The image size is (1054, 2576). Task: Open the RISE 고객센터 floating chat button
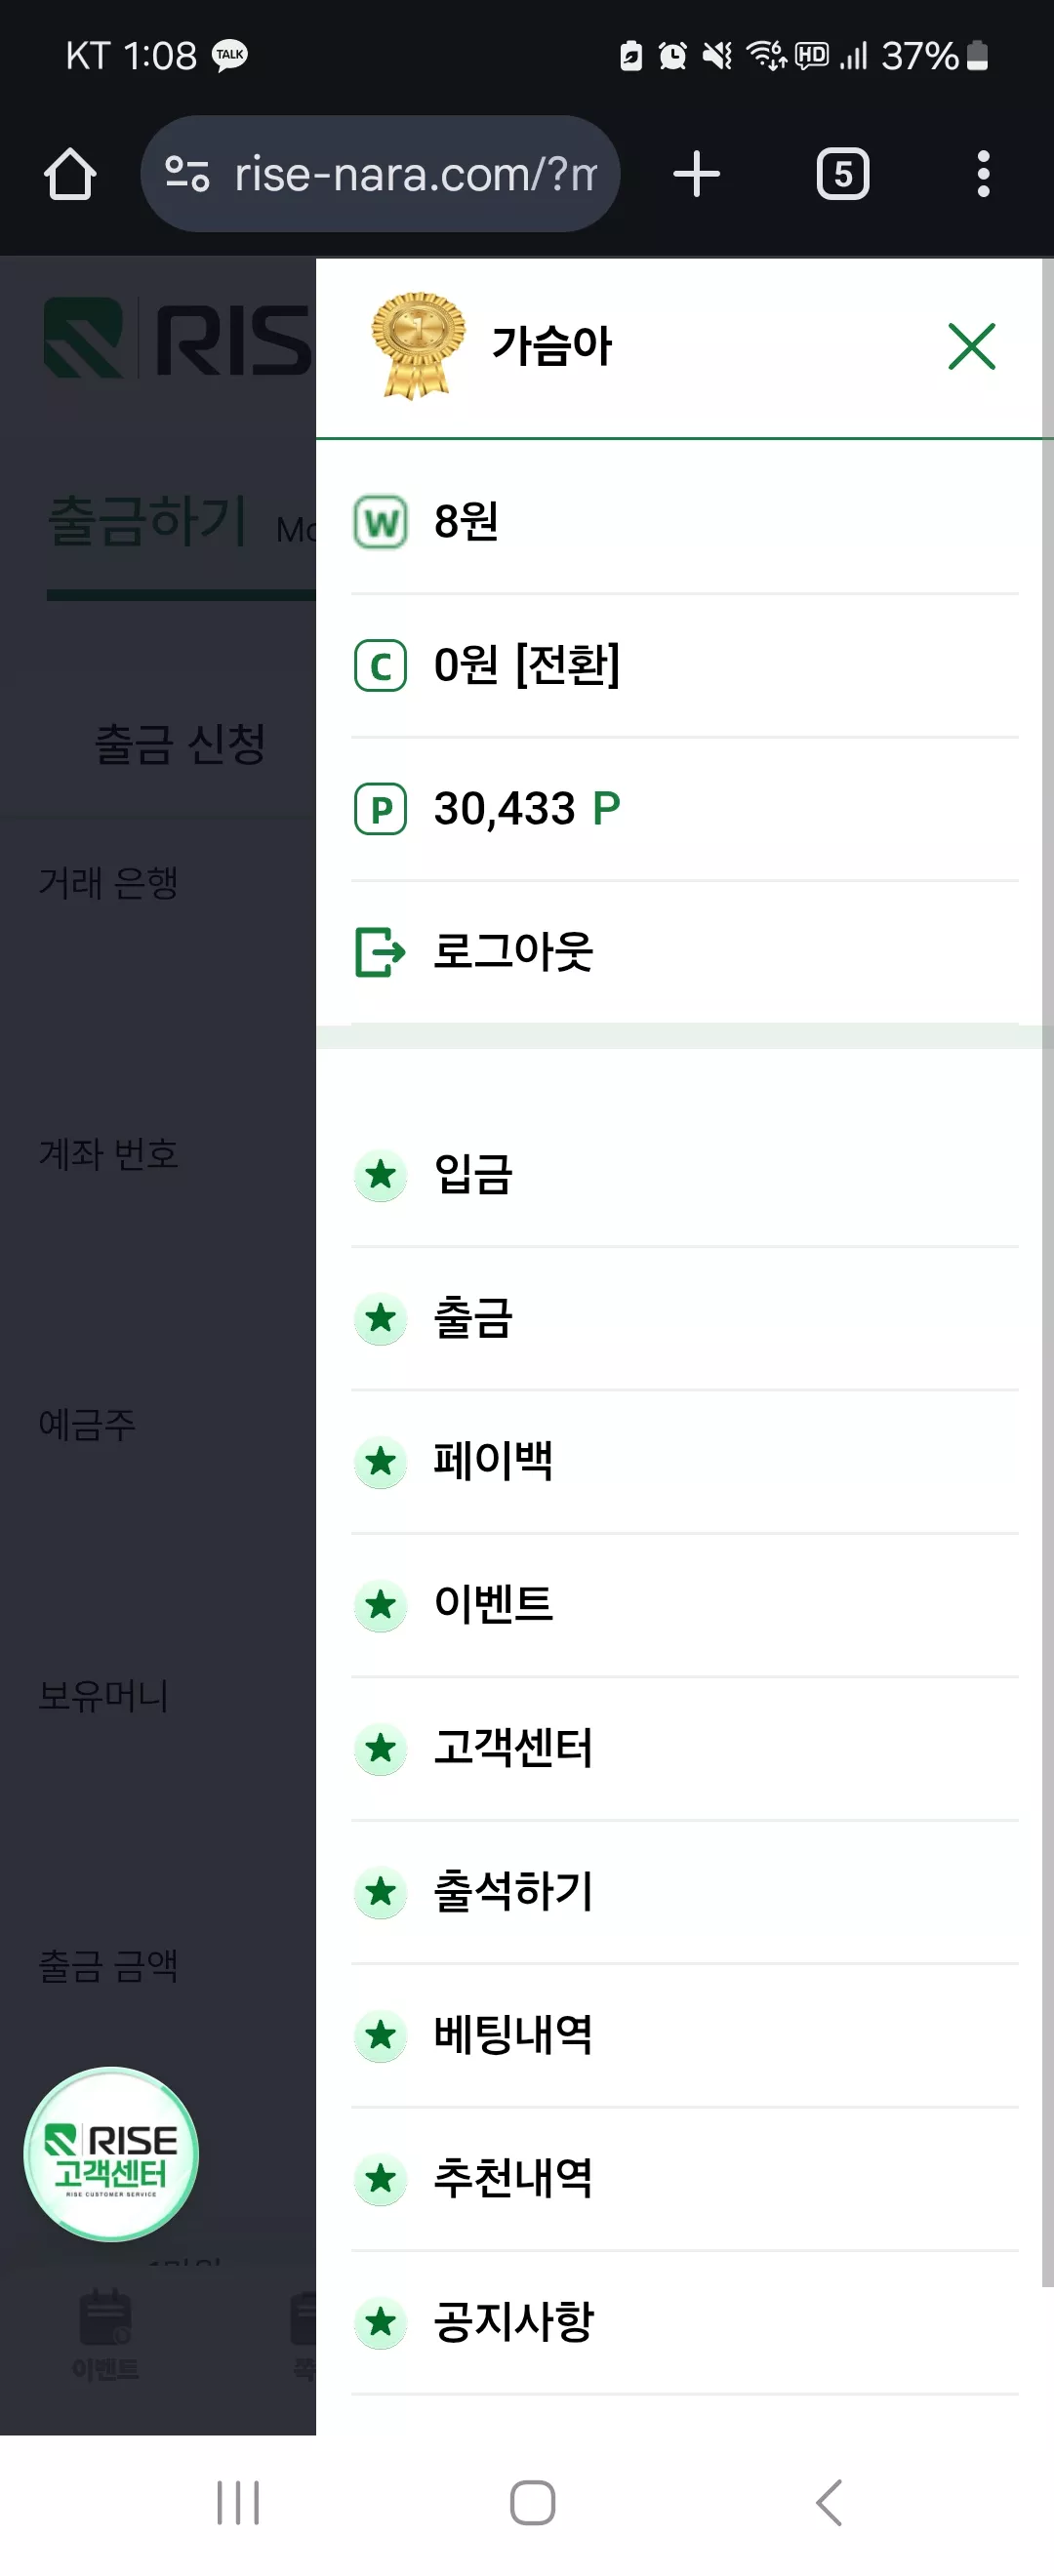[111, 2153]
